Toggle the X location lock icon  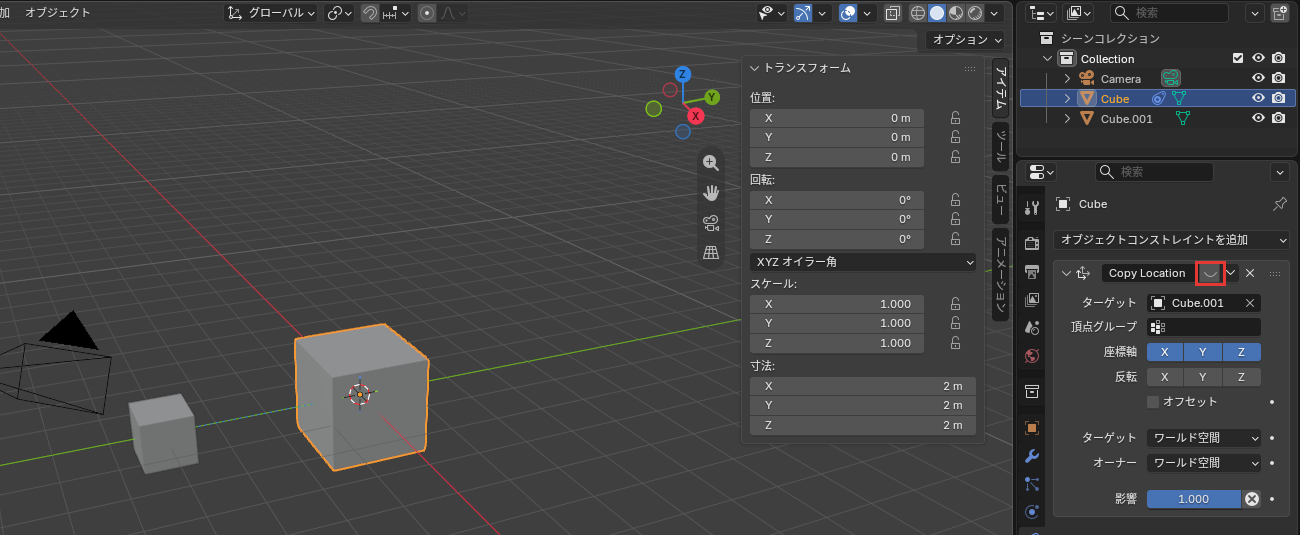pyautogui.click(x=956, y=117)
